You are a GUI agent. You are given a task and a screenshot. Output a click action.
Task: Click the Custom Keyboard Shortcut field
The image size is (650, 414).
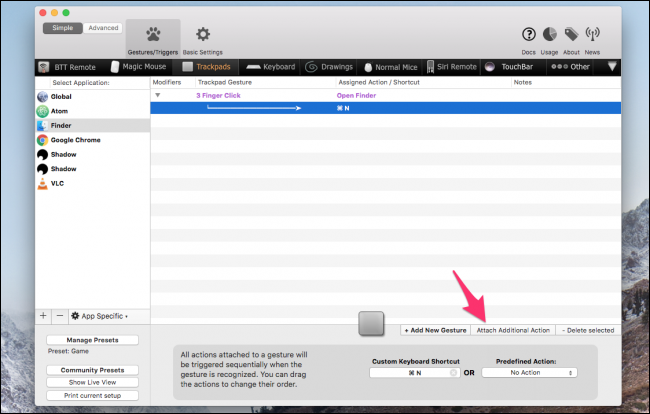tap(414, 372)
